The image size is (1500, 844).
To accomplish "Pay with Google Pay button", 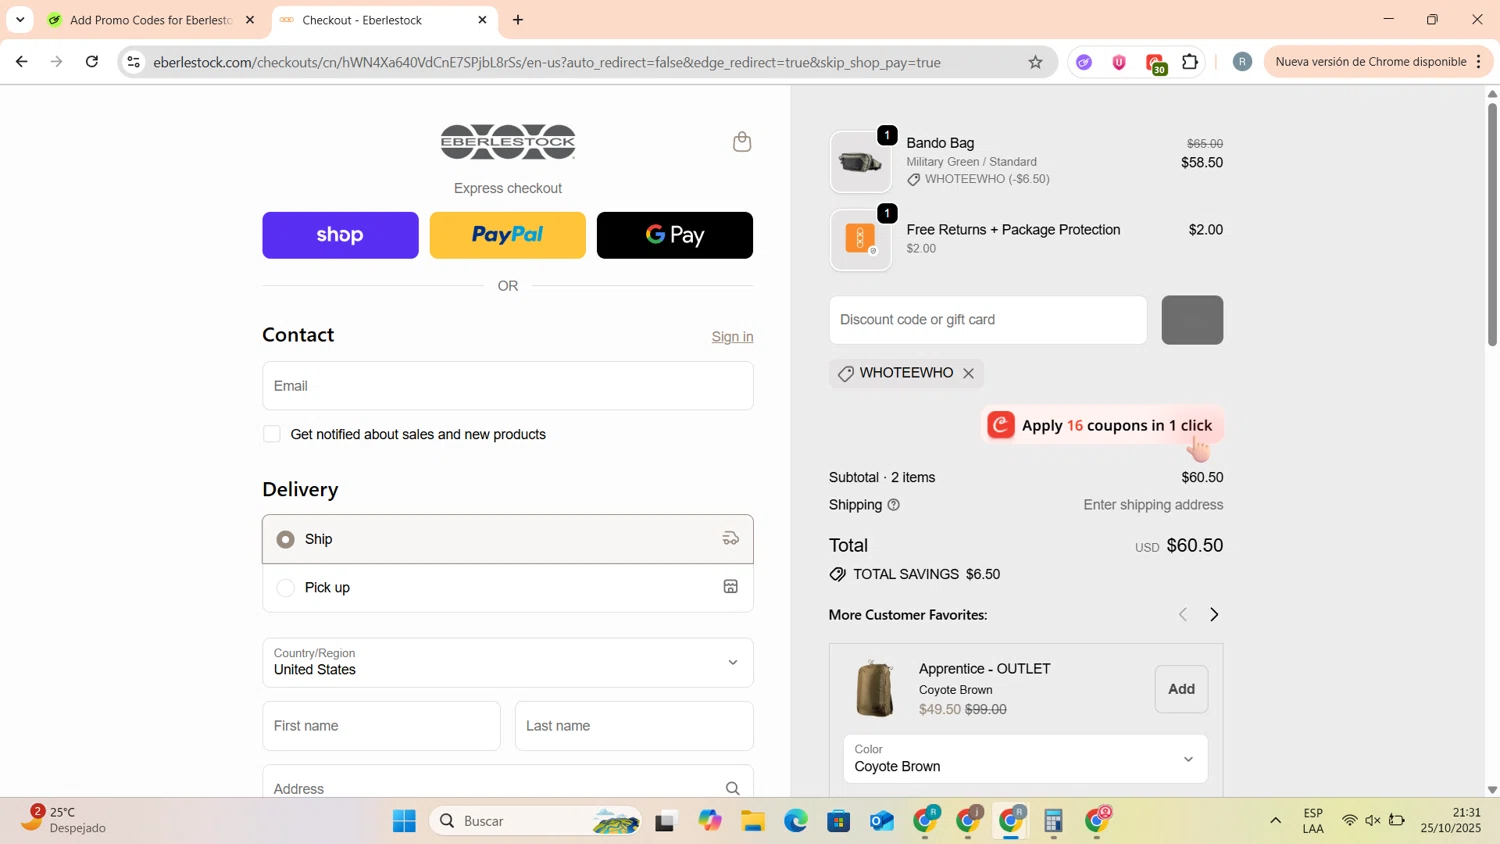I will coord(675,235).
